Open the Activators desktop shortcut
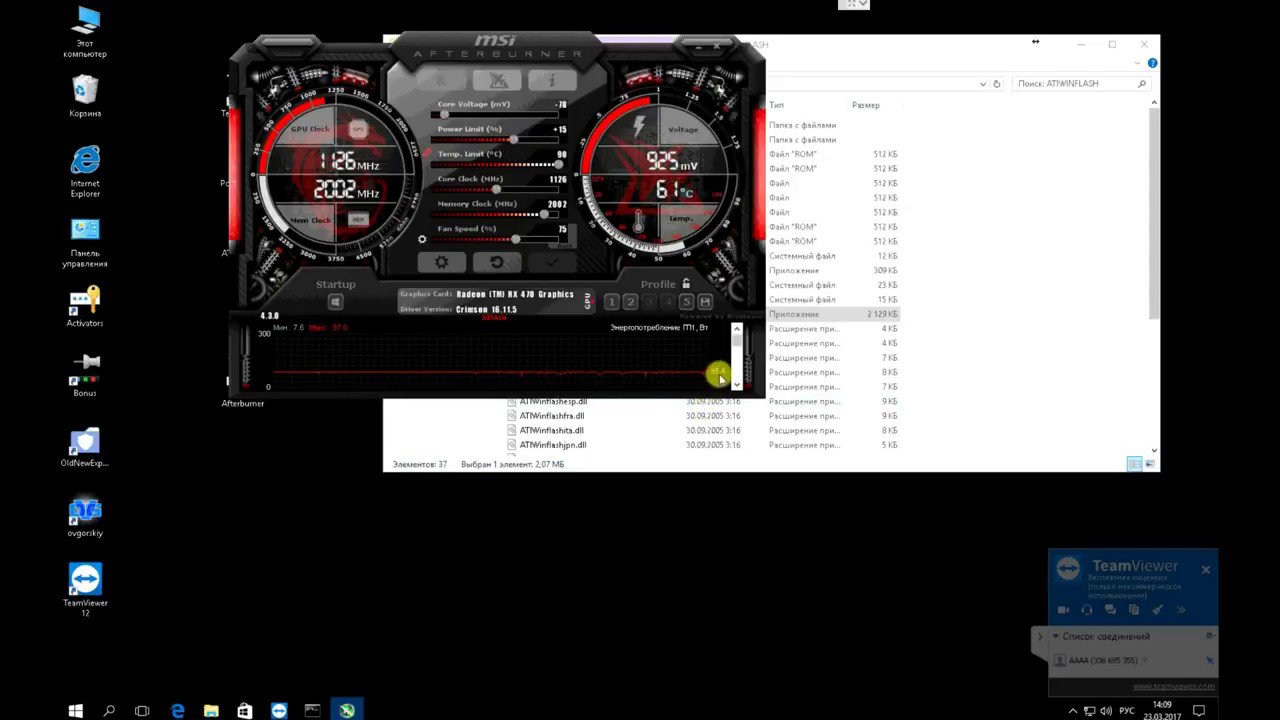The image size is (1280, 720). (x=85, y=307)
